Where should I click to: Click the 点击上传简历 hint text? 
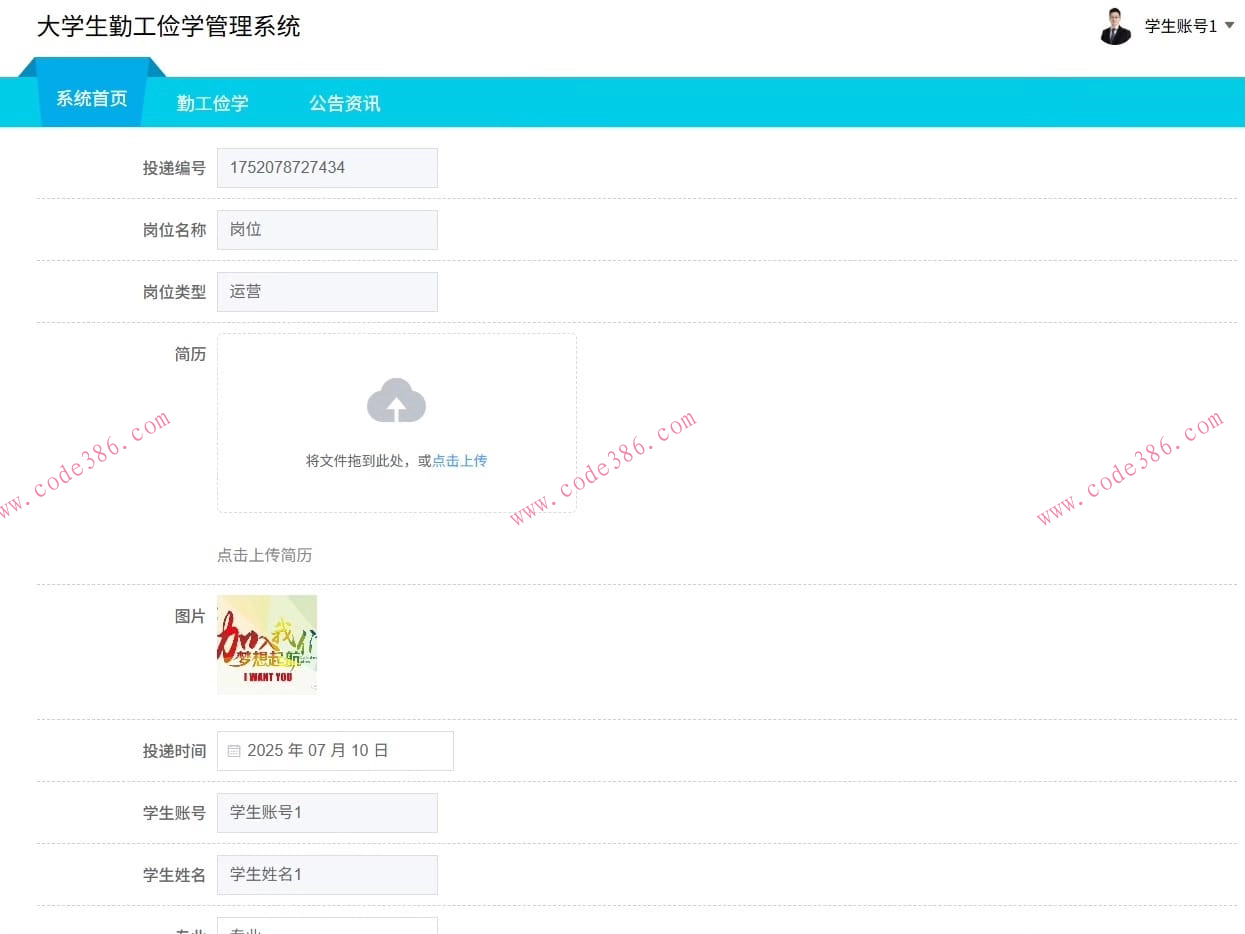click(263, 555)
